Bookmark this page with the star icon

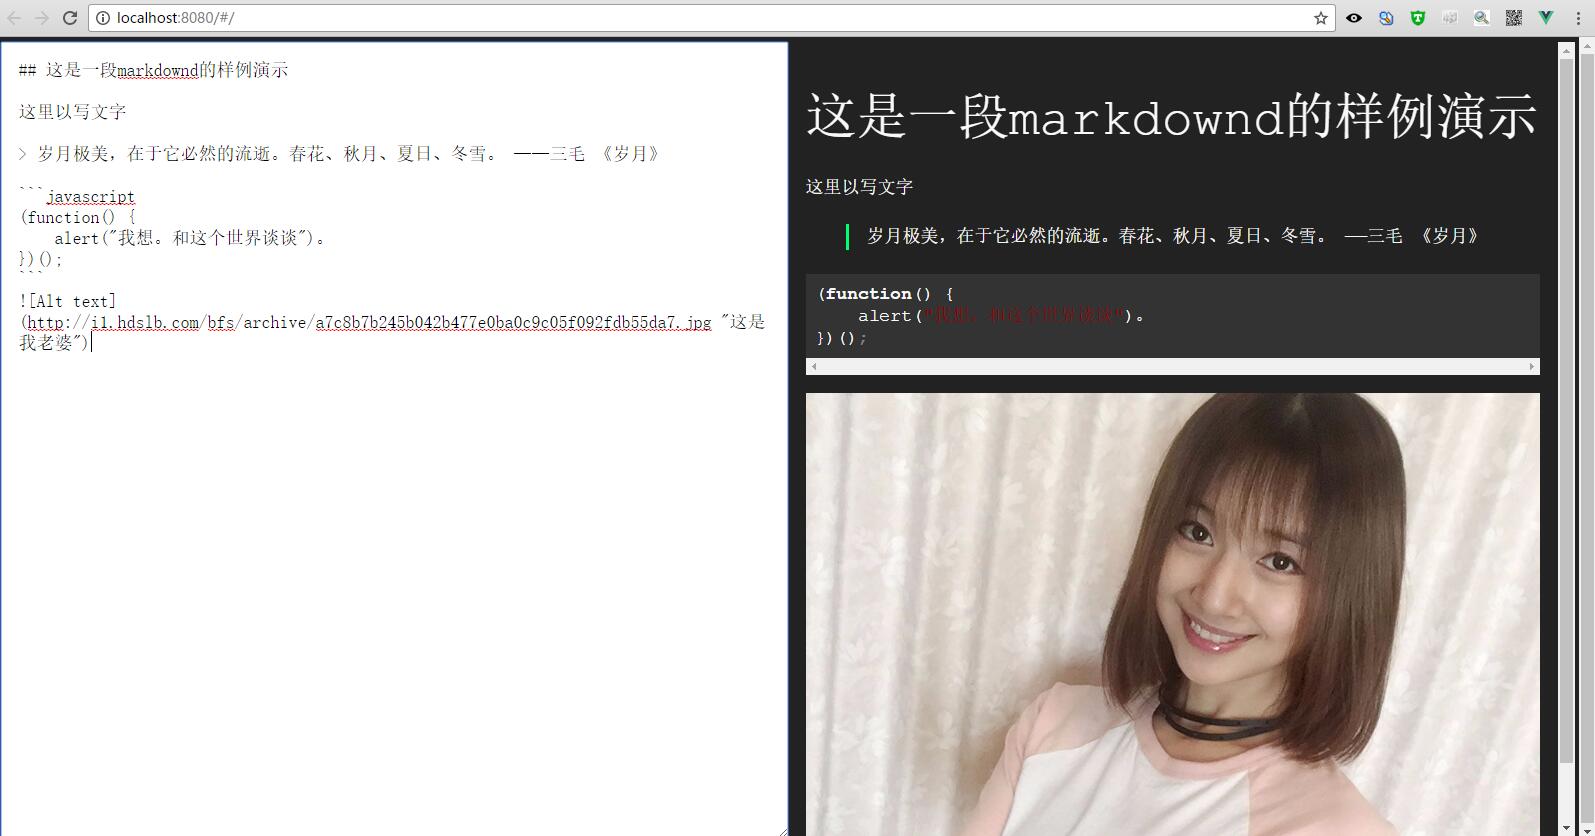pos(1320,18)
